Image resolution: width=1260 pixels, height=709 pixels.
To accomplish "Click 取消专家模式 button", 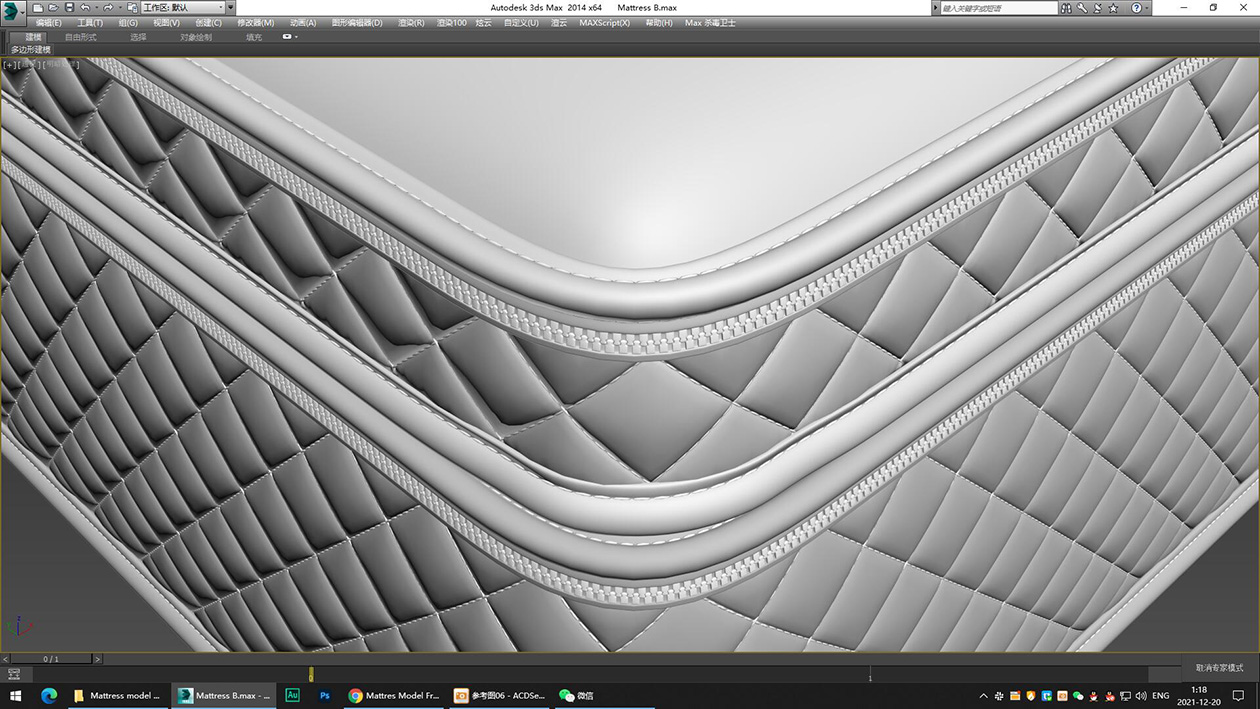I will 1220,667.
